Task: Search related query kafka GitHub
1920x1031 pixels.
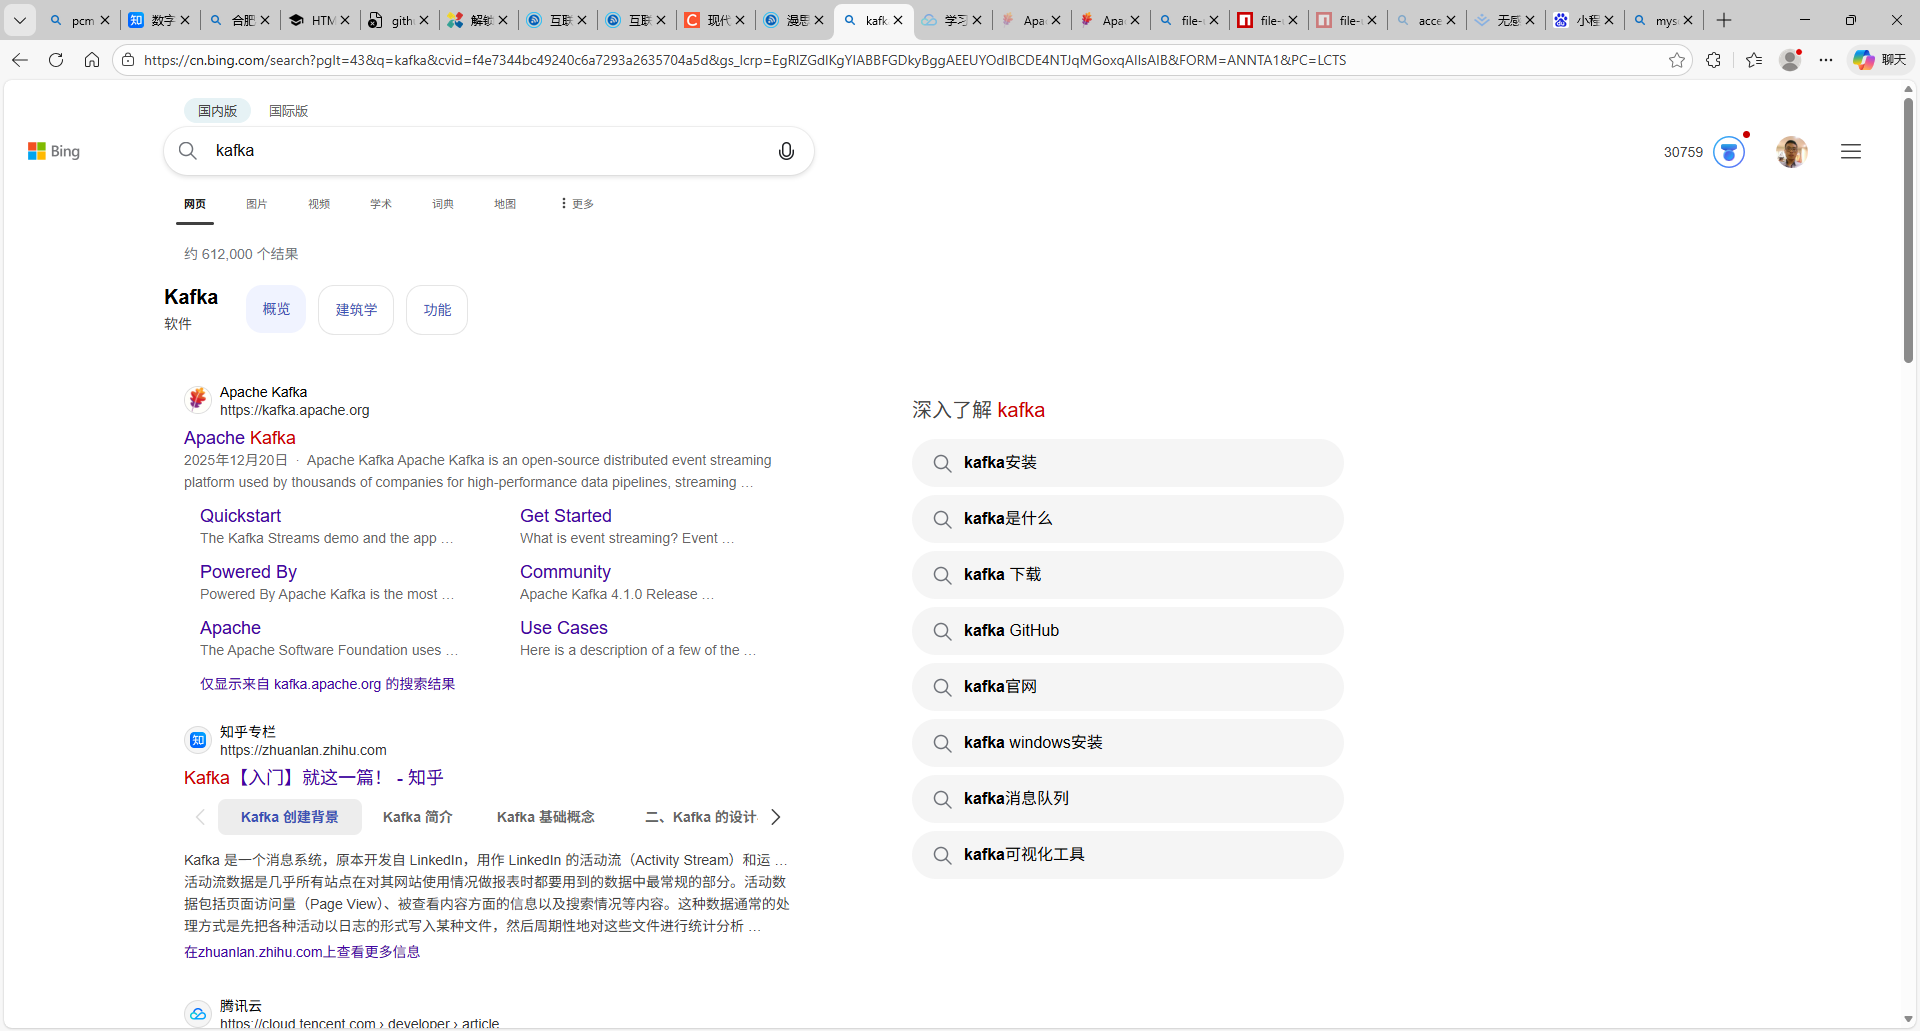Action: (1127, 631)
